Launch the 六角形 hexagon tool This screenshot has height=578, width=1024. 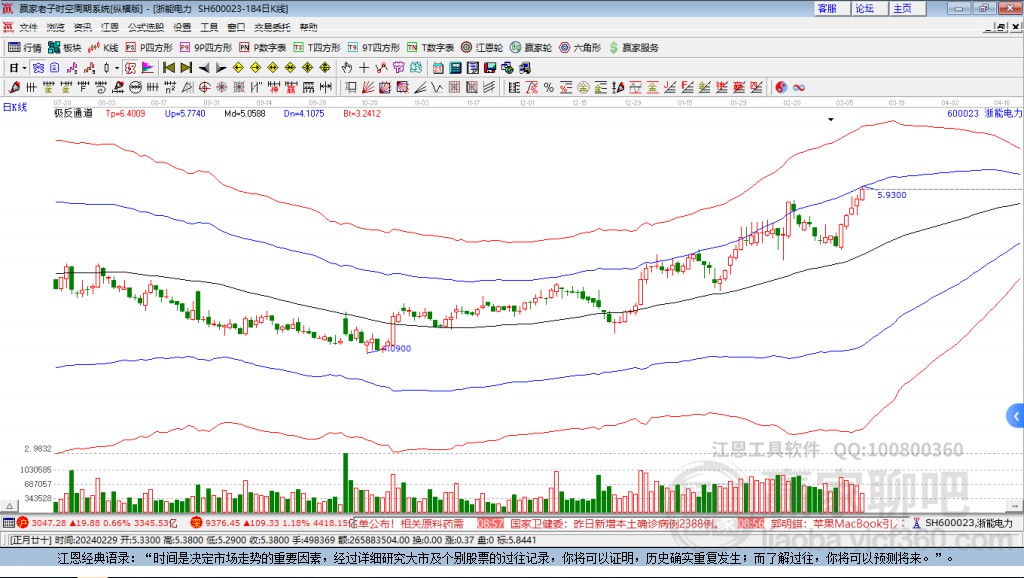tap(579, 47)
